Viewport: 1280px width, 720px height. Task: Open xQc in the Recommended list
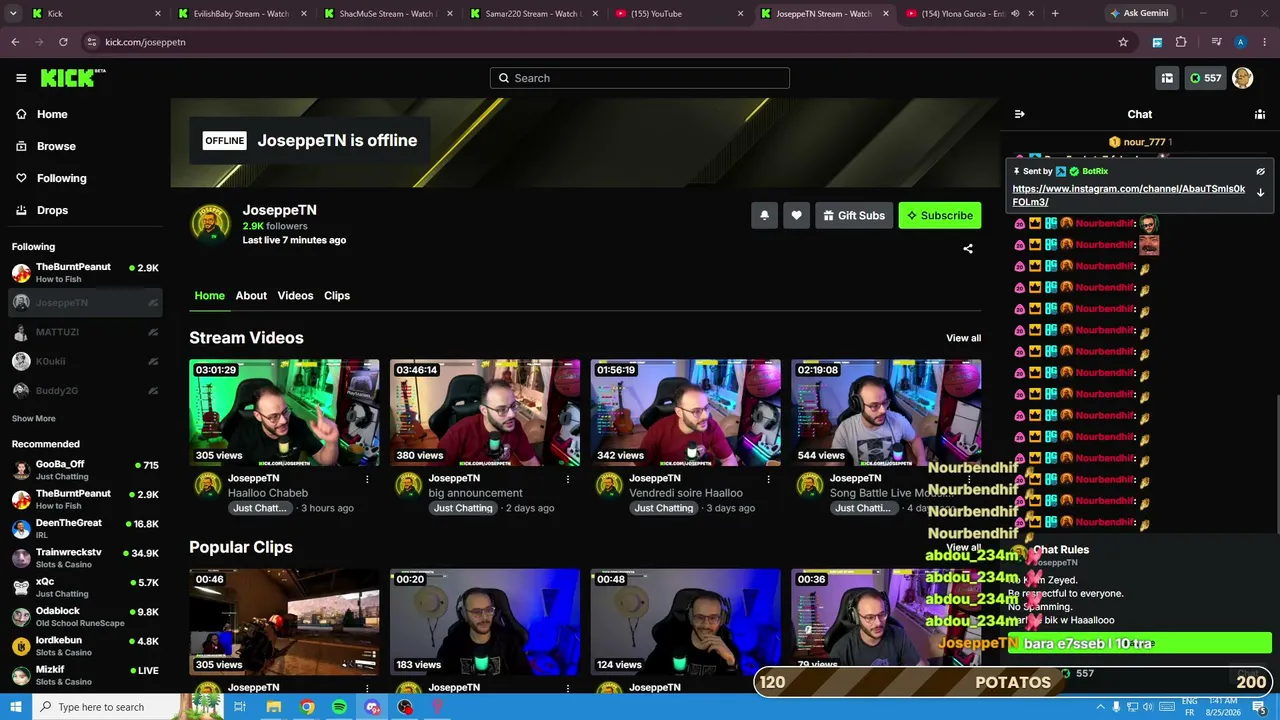85,587
